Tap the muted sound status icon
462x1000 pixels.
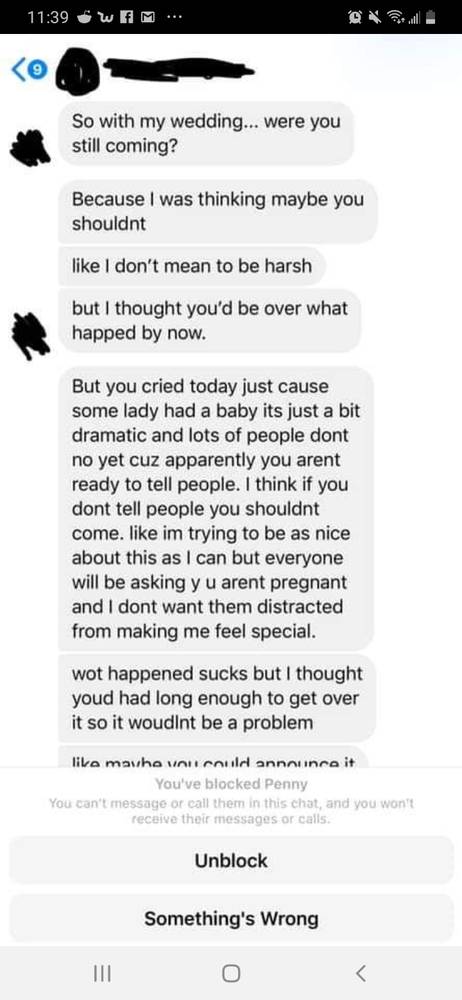pos(374,18)
